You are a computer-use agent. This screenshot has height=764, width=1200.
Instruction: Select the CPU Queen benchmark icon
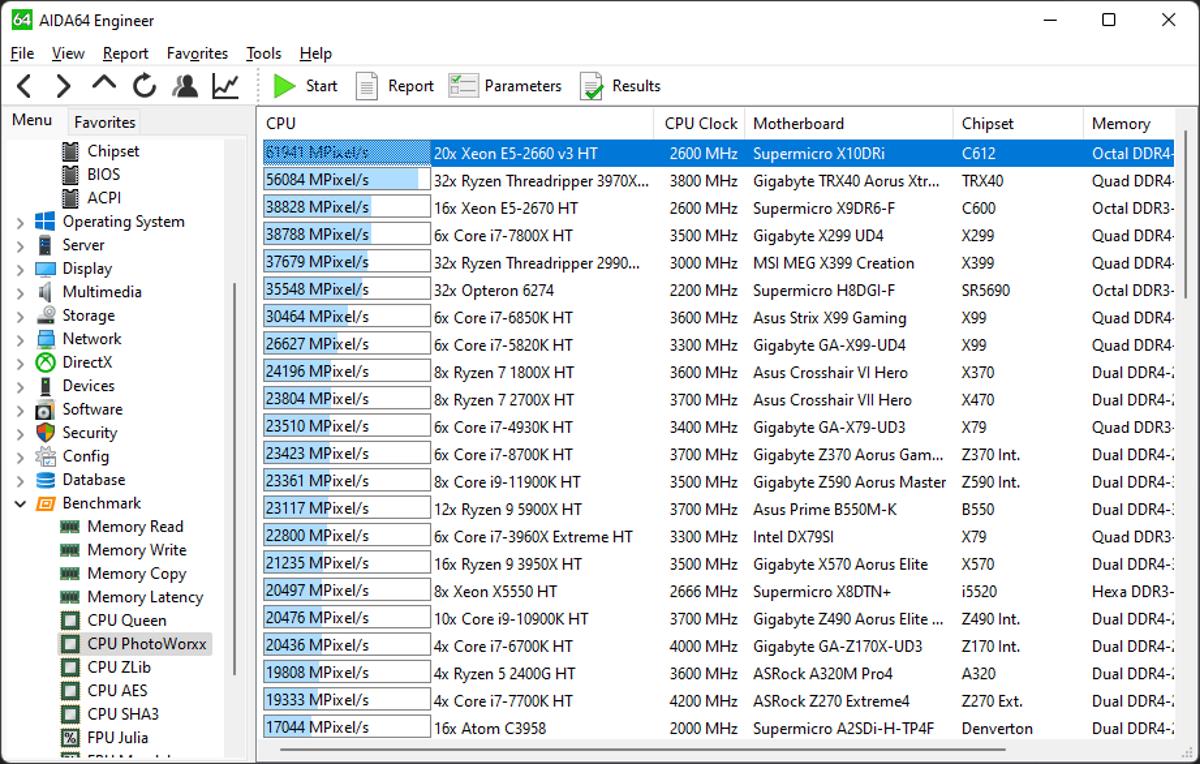(70, 620)
